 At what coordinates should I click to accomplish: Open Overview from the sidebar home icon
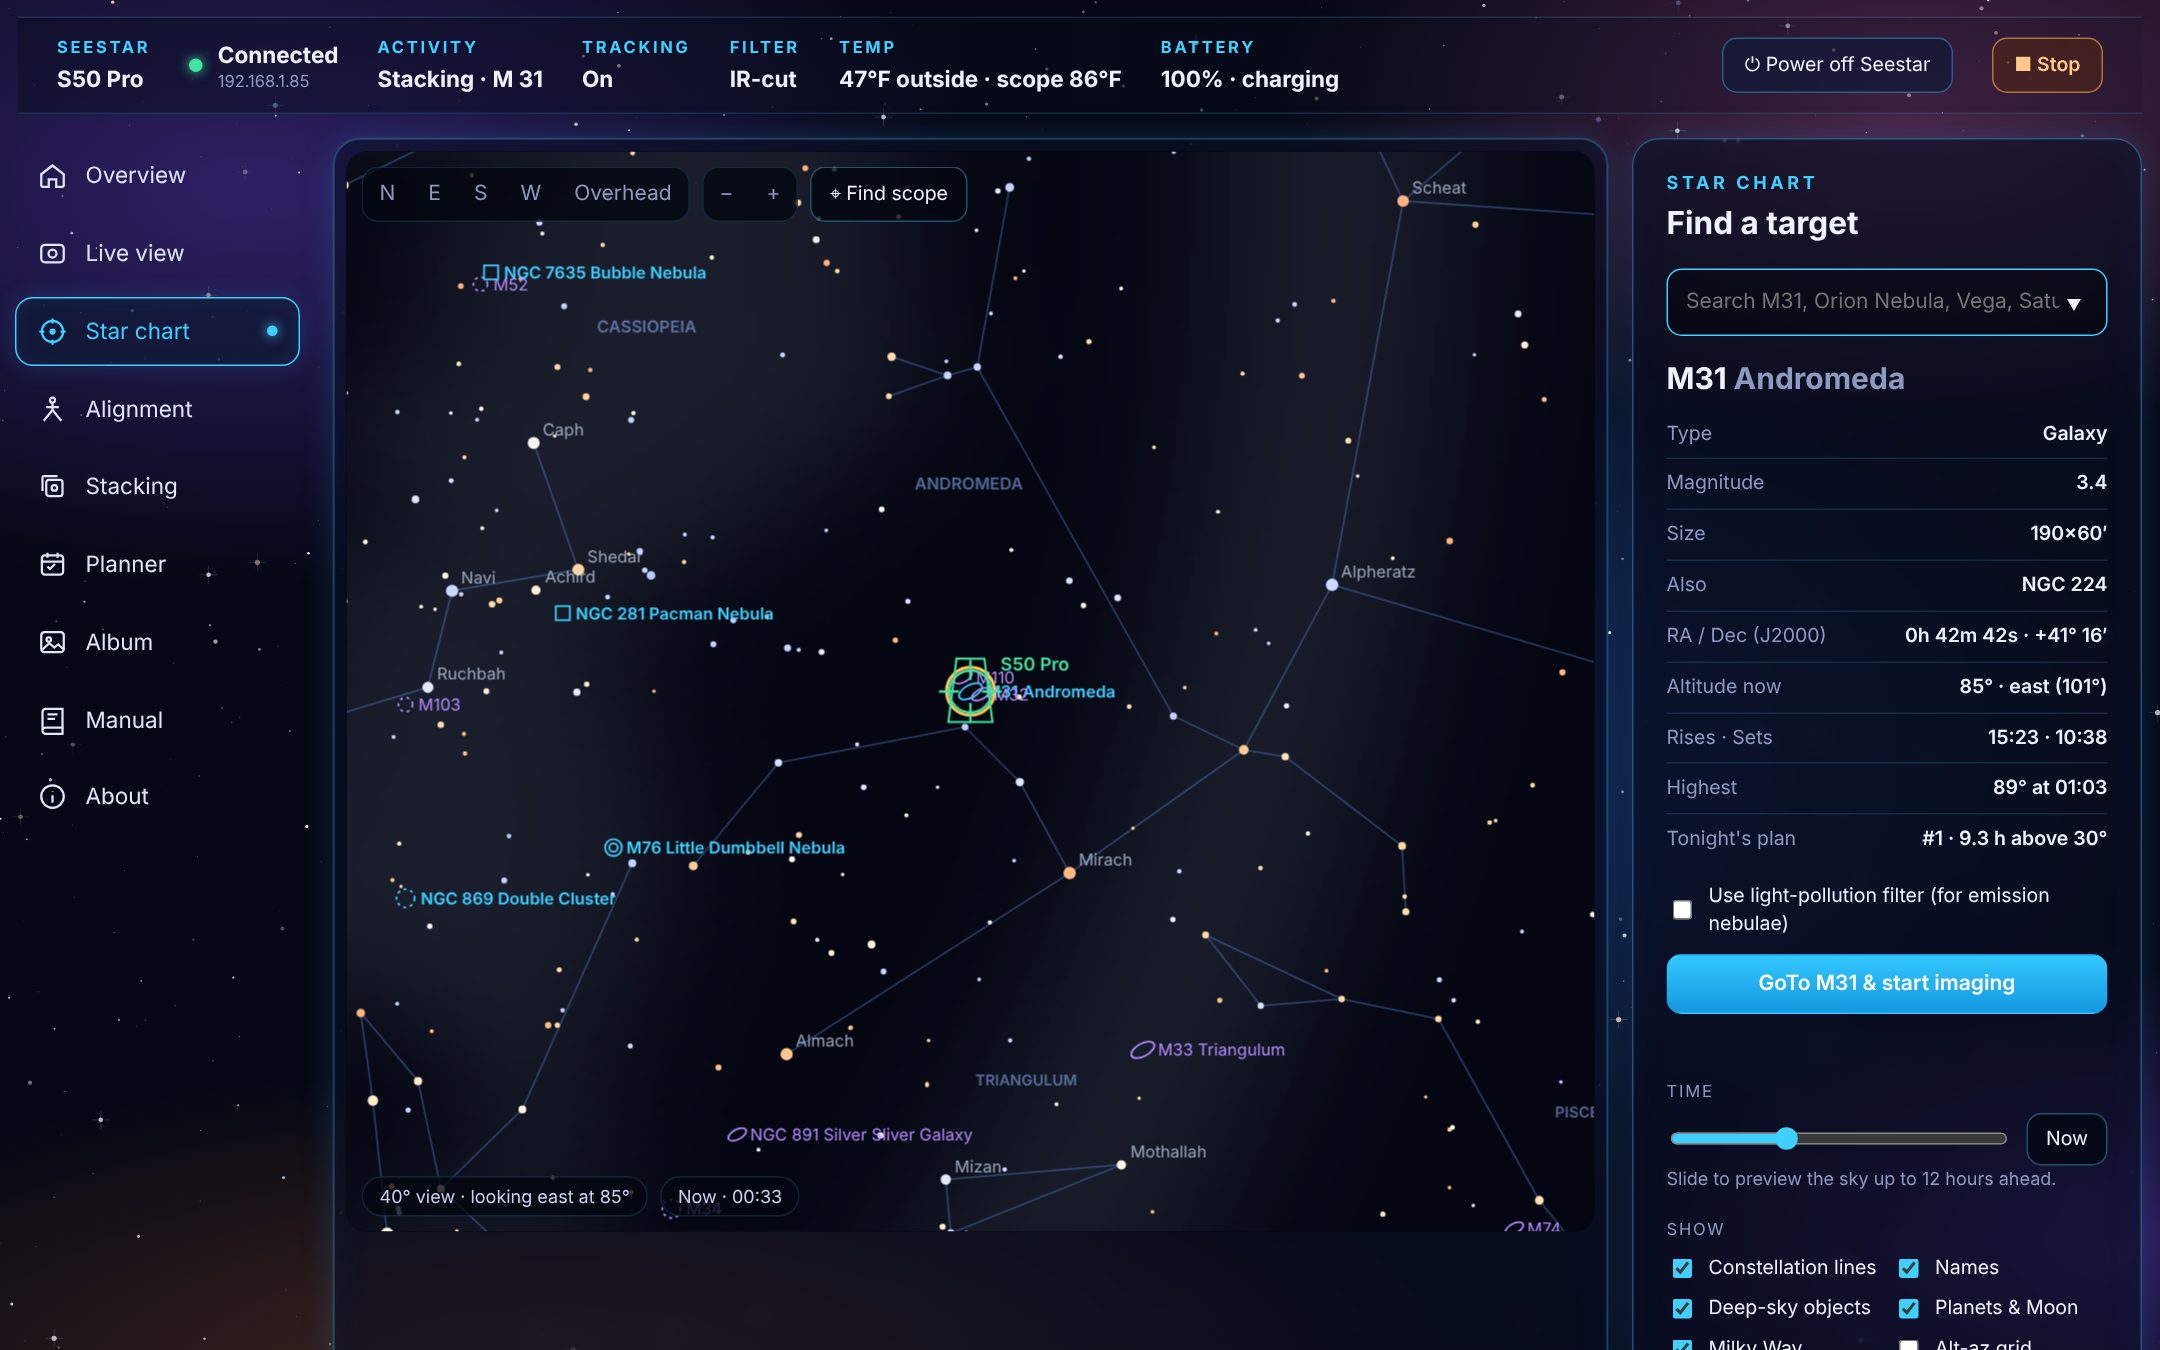click(52, 176)
